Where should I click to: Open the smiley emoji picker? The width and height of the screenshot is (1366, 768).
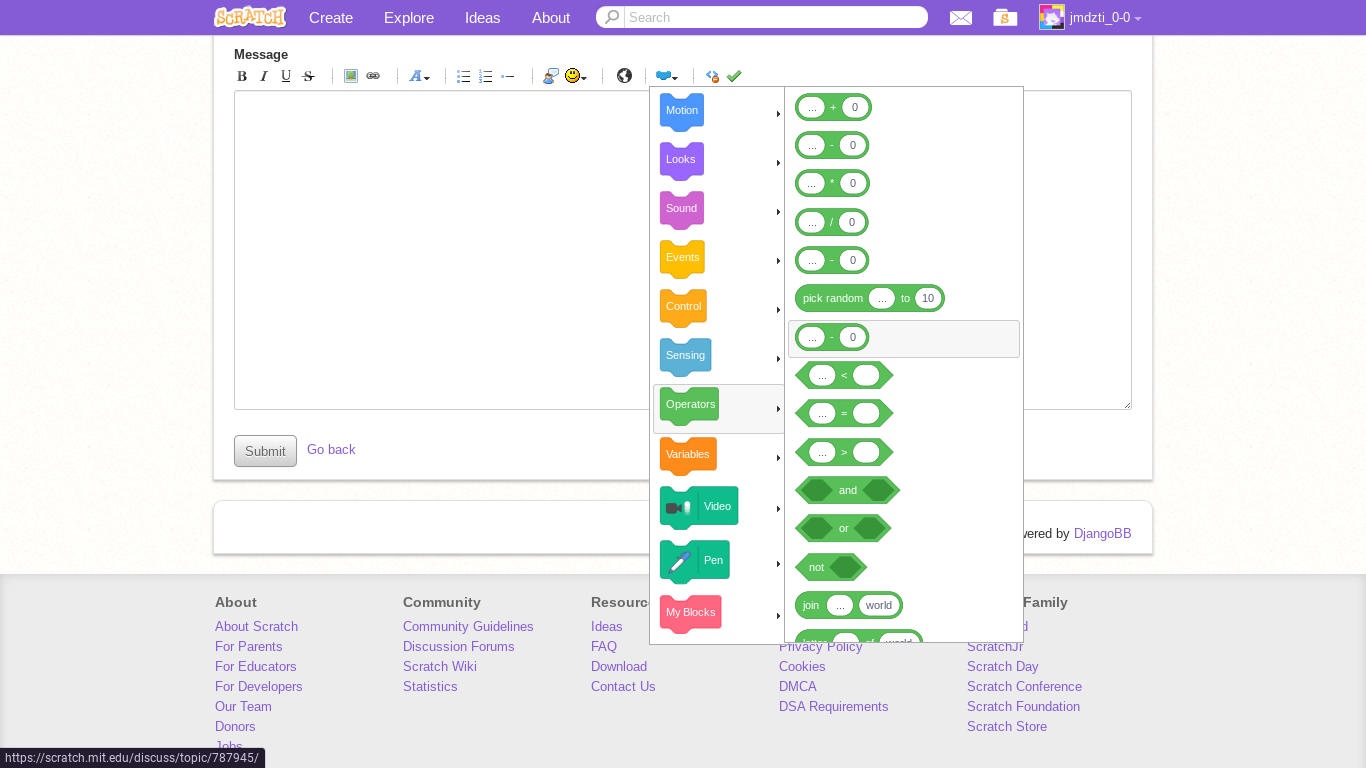coord(571,76)
